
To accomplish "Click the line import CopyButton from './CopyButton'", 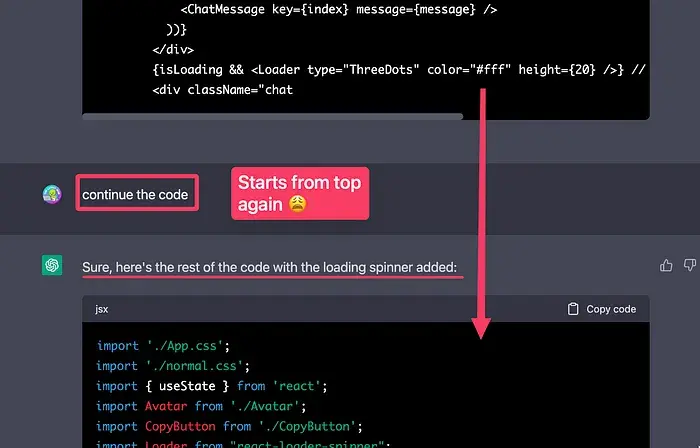I will tap(229, 426).
